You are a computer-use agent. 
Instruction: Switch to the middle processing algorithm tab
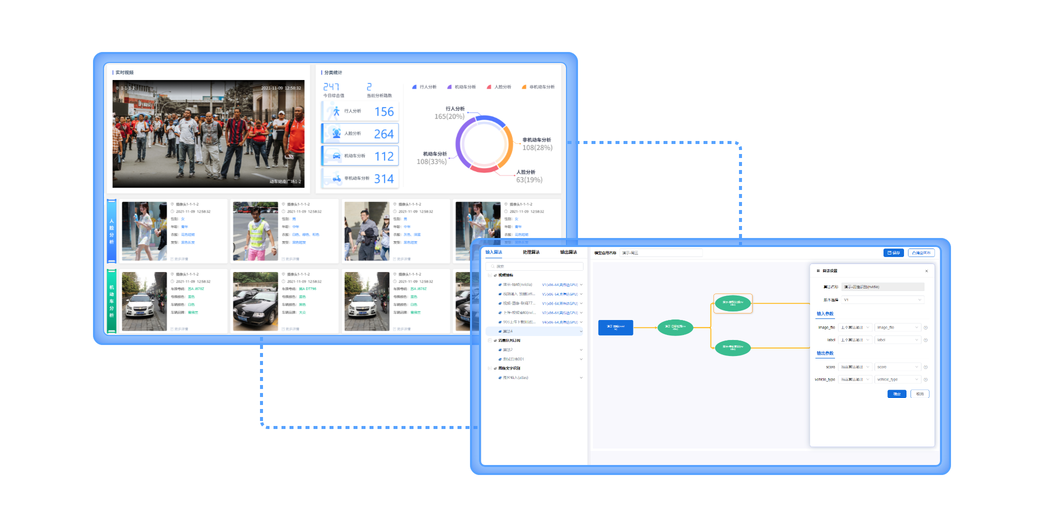coord(532,252)
